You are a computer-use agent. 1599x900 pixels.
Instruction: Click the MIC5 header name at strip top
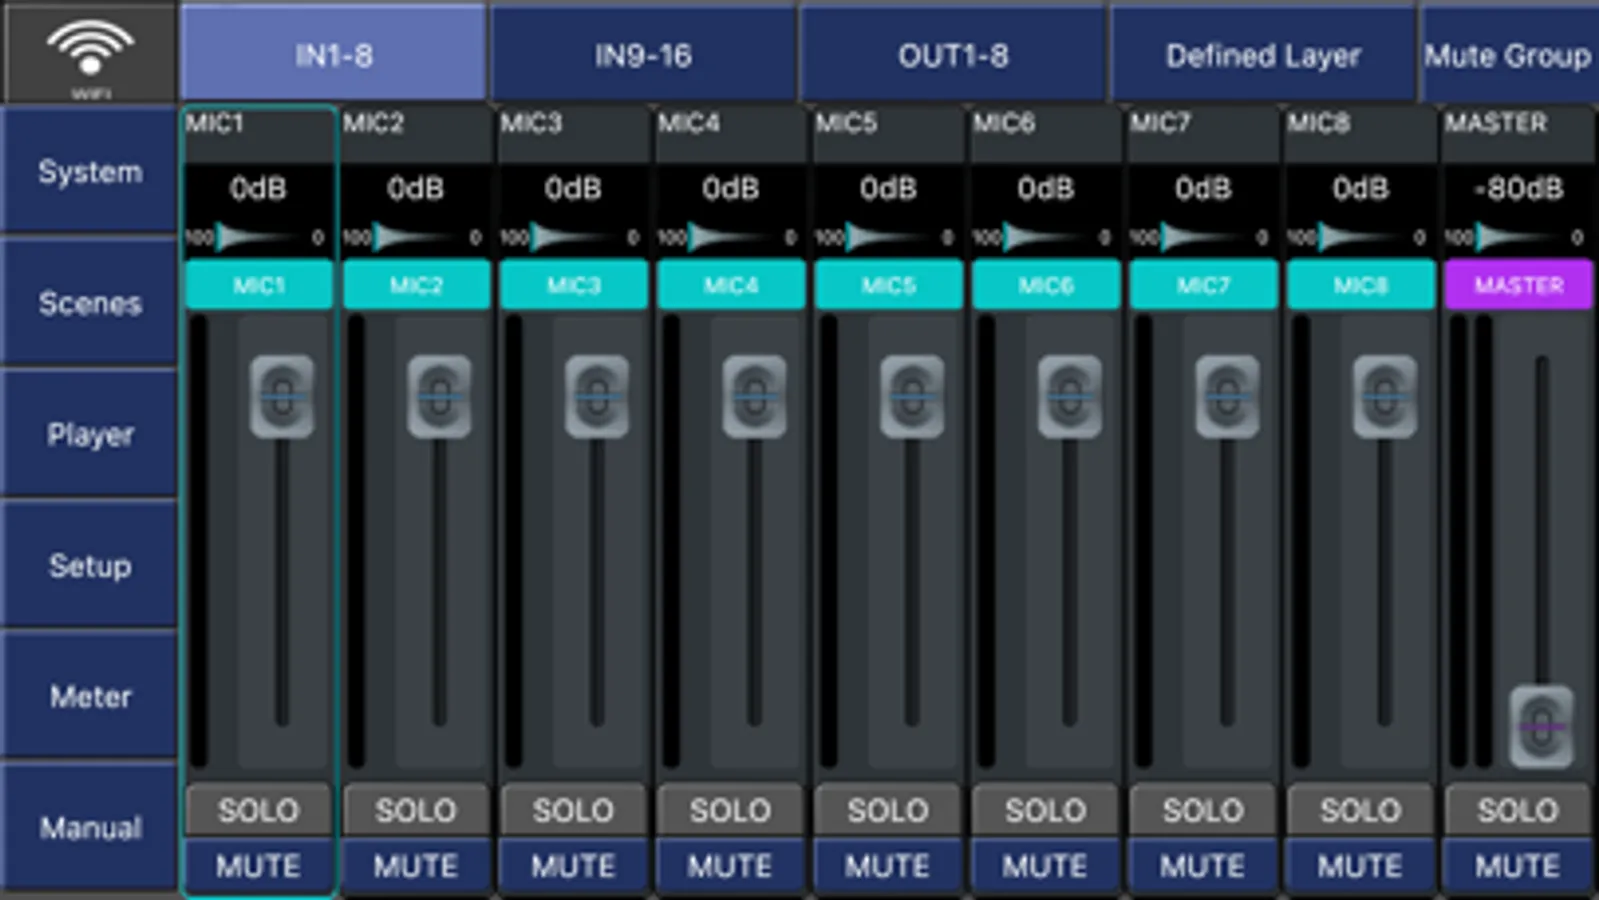846,123
